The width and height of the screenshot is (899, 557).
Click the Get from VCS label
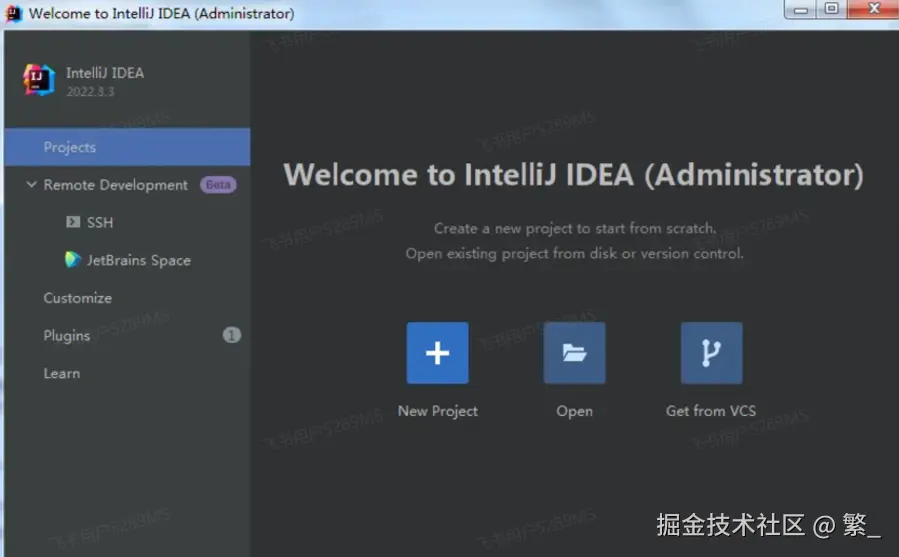tap(711, 411)
